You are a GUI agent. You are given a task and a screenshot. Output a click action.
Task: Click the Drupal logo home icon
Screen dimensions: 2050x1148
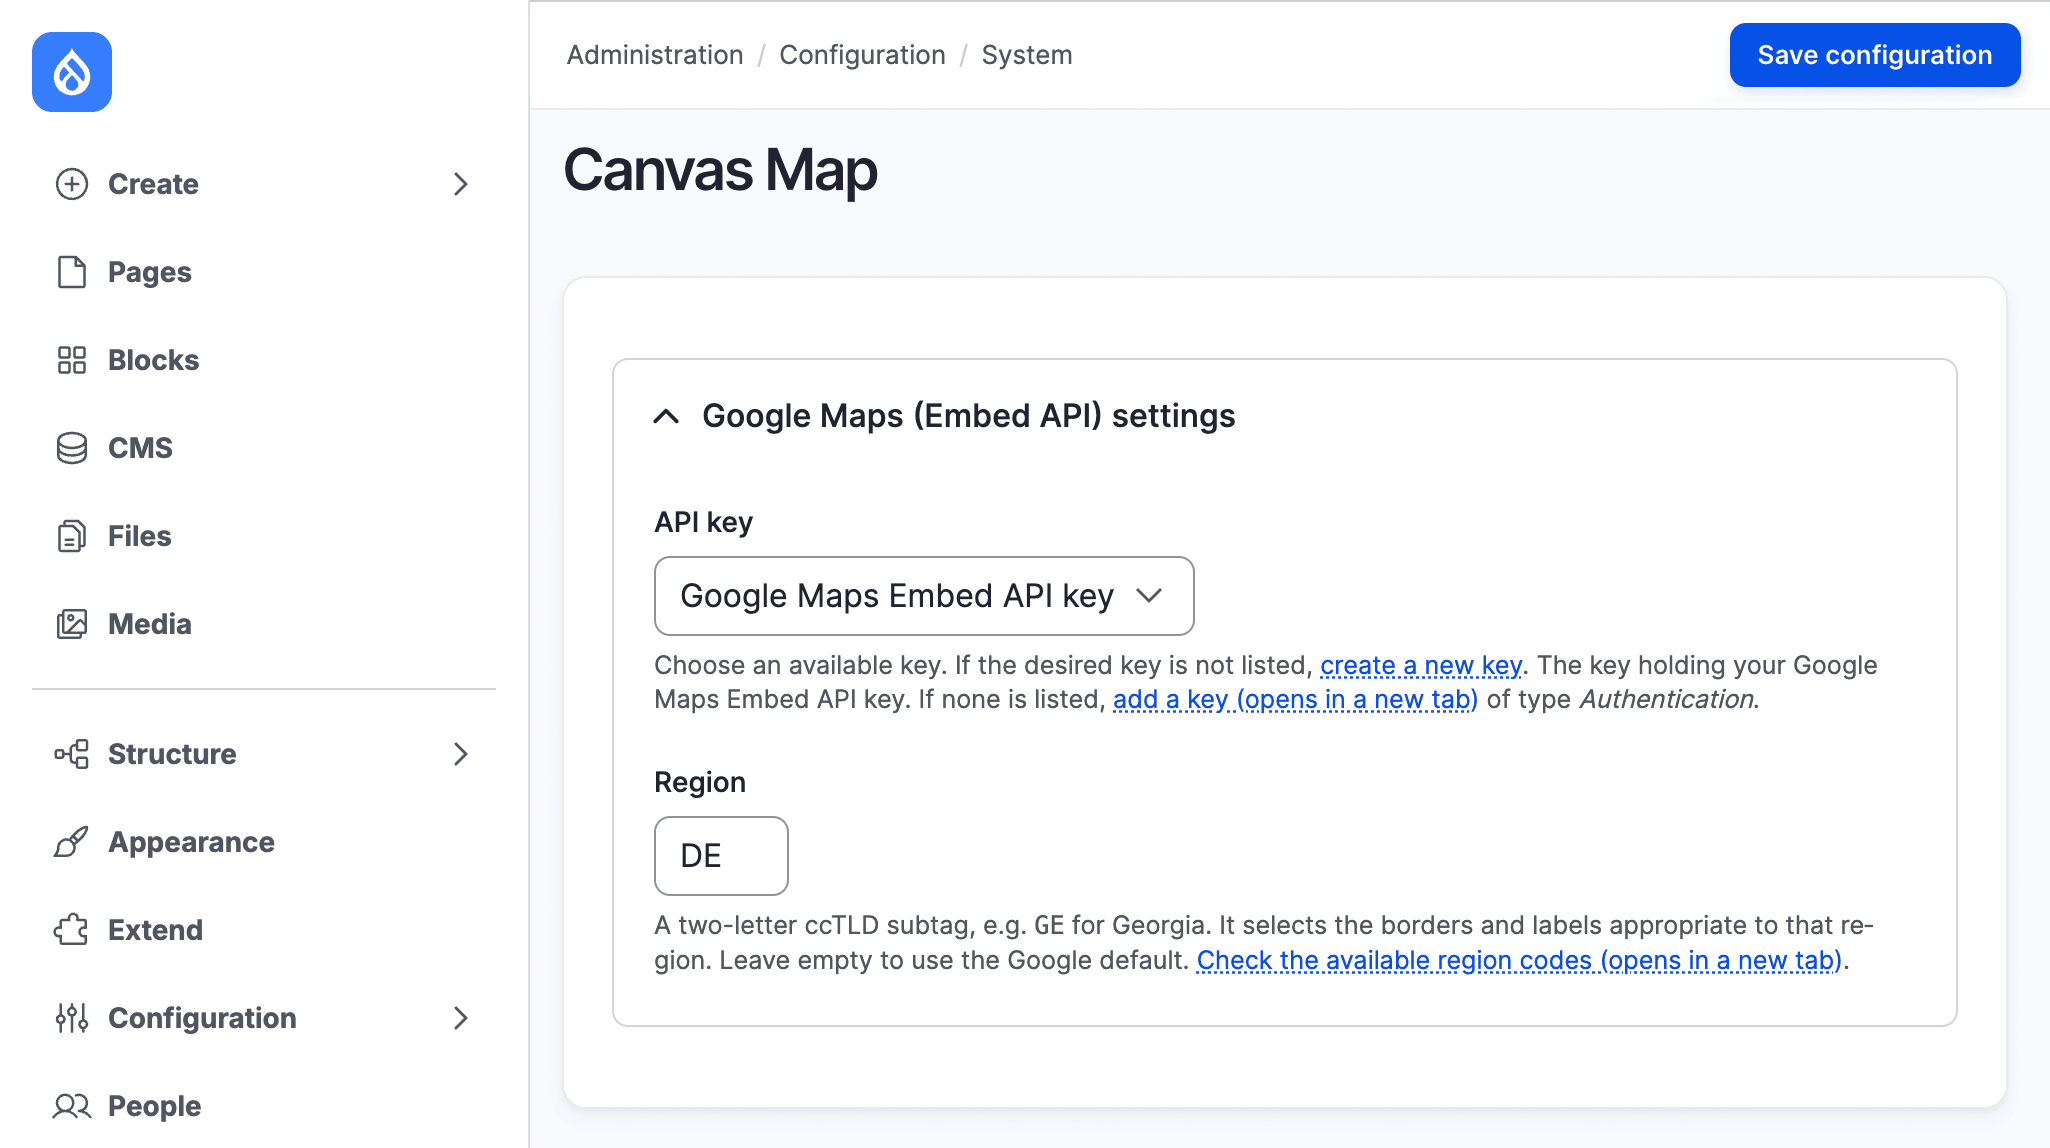pyautogui.click(x=72, y=72)
